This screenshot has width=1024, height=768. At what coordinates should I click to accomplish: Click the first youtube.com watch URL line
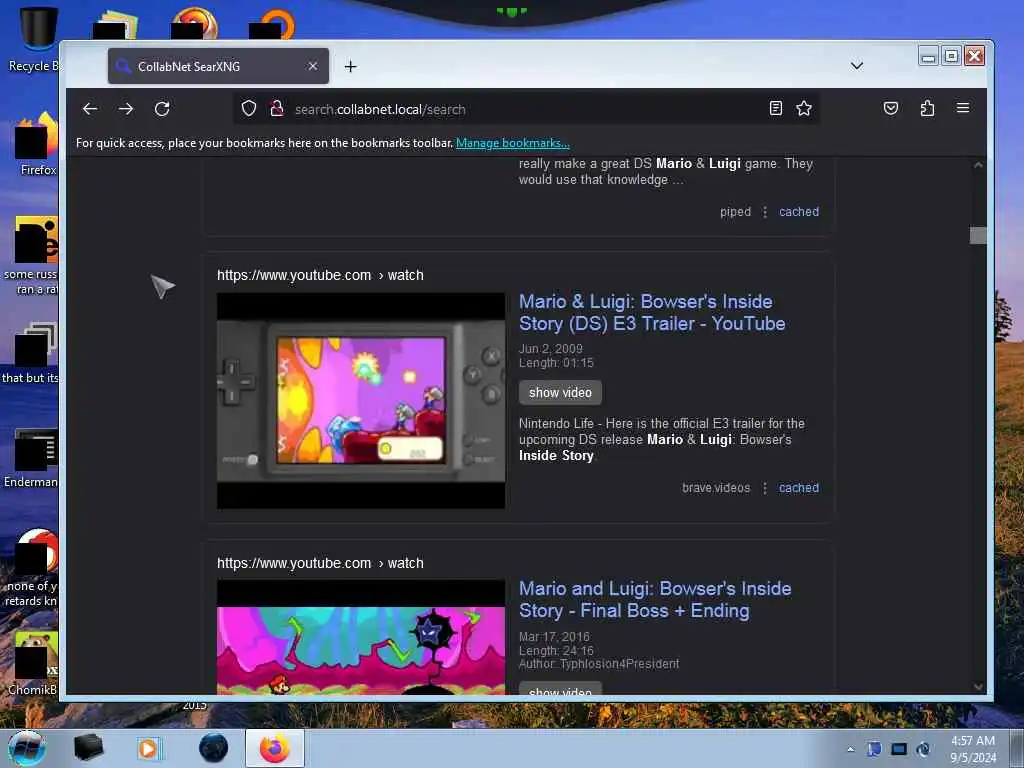click(320, 276)
